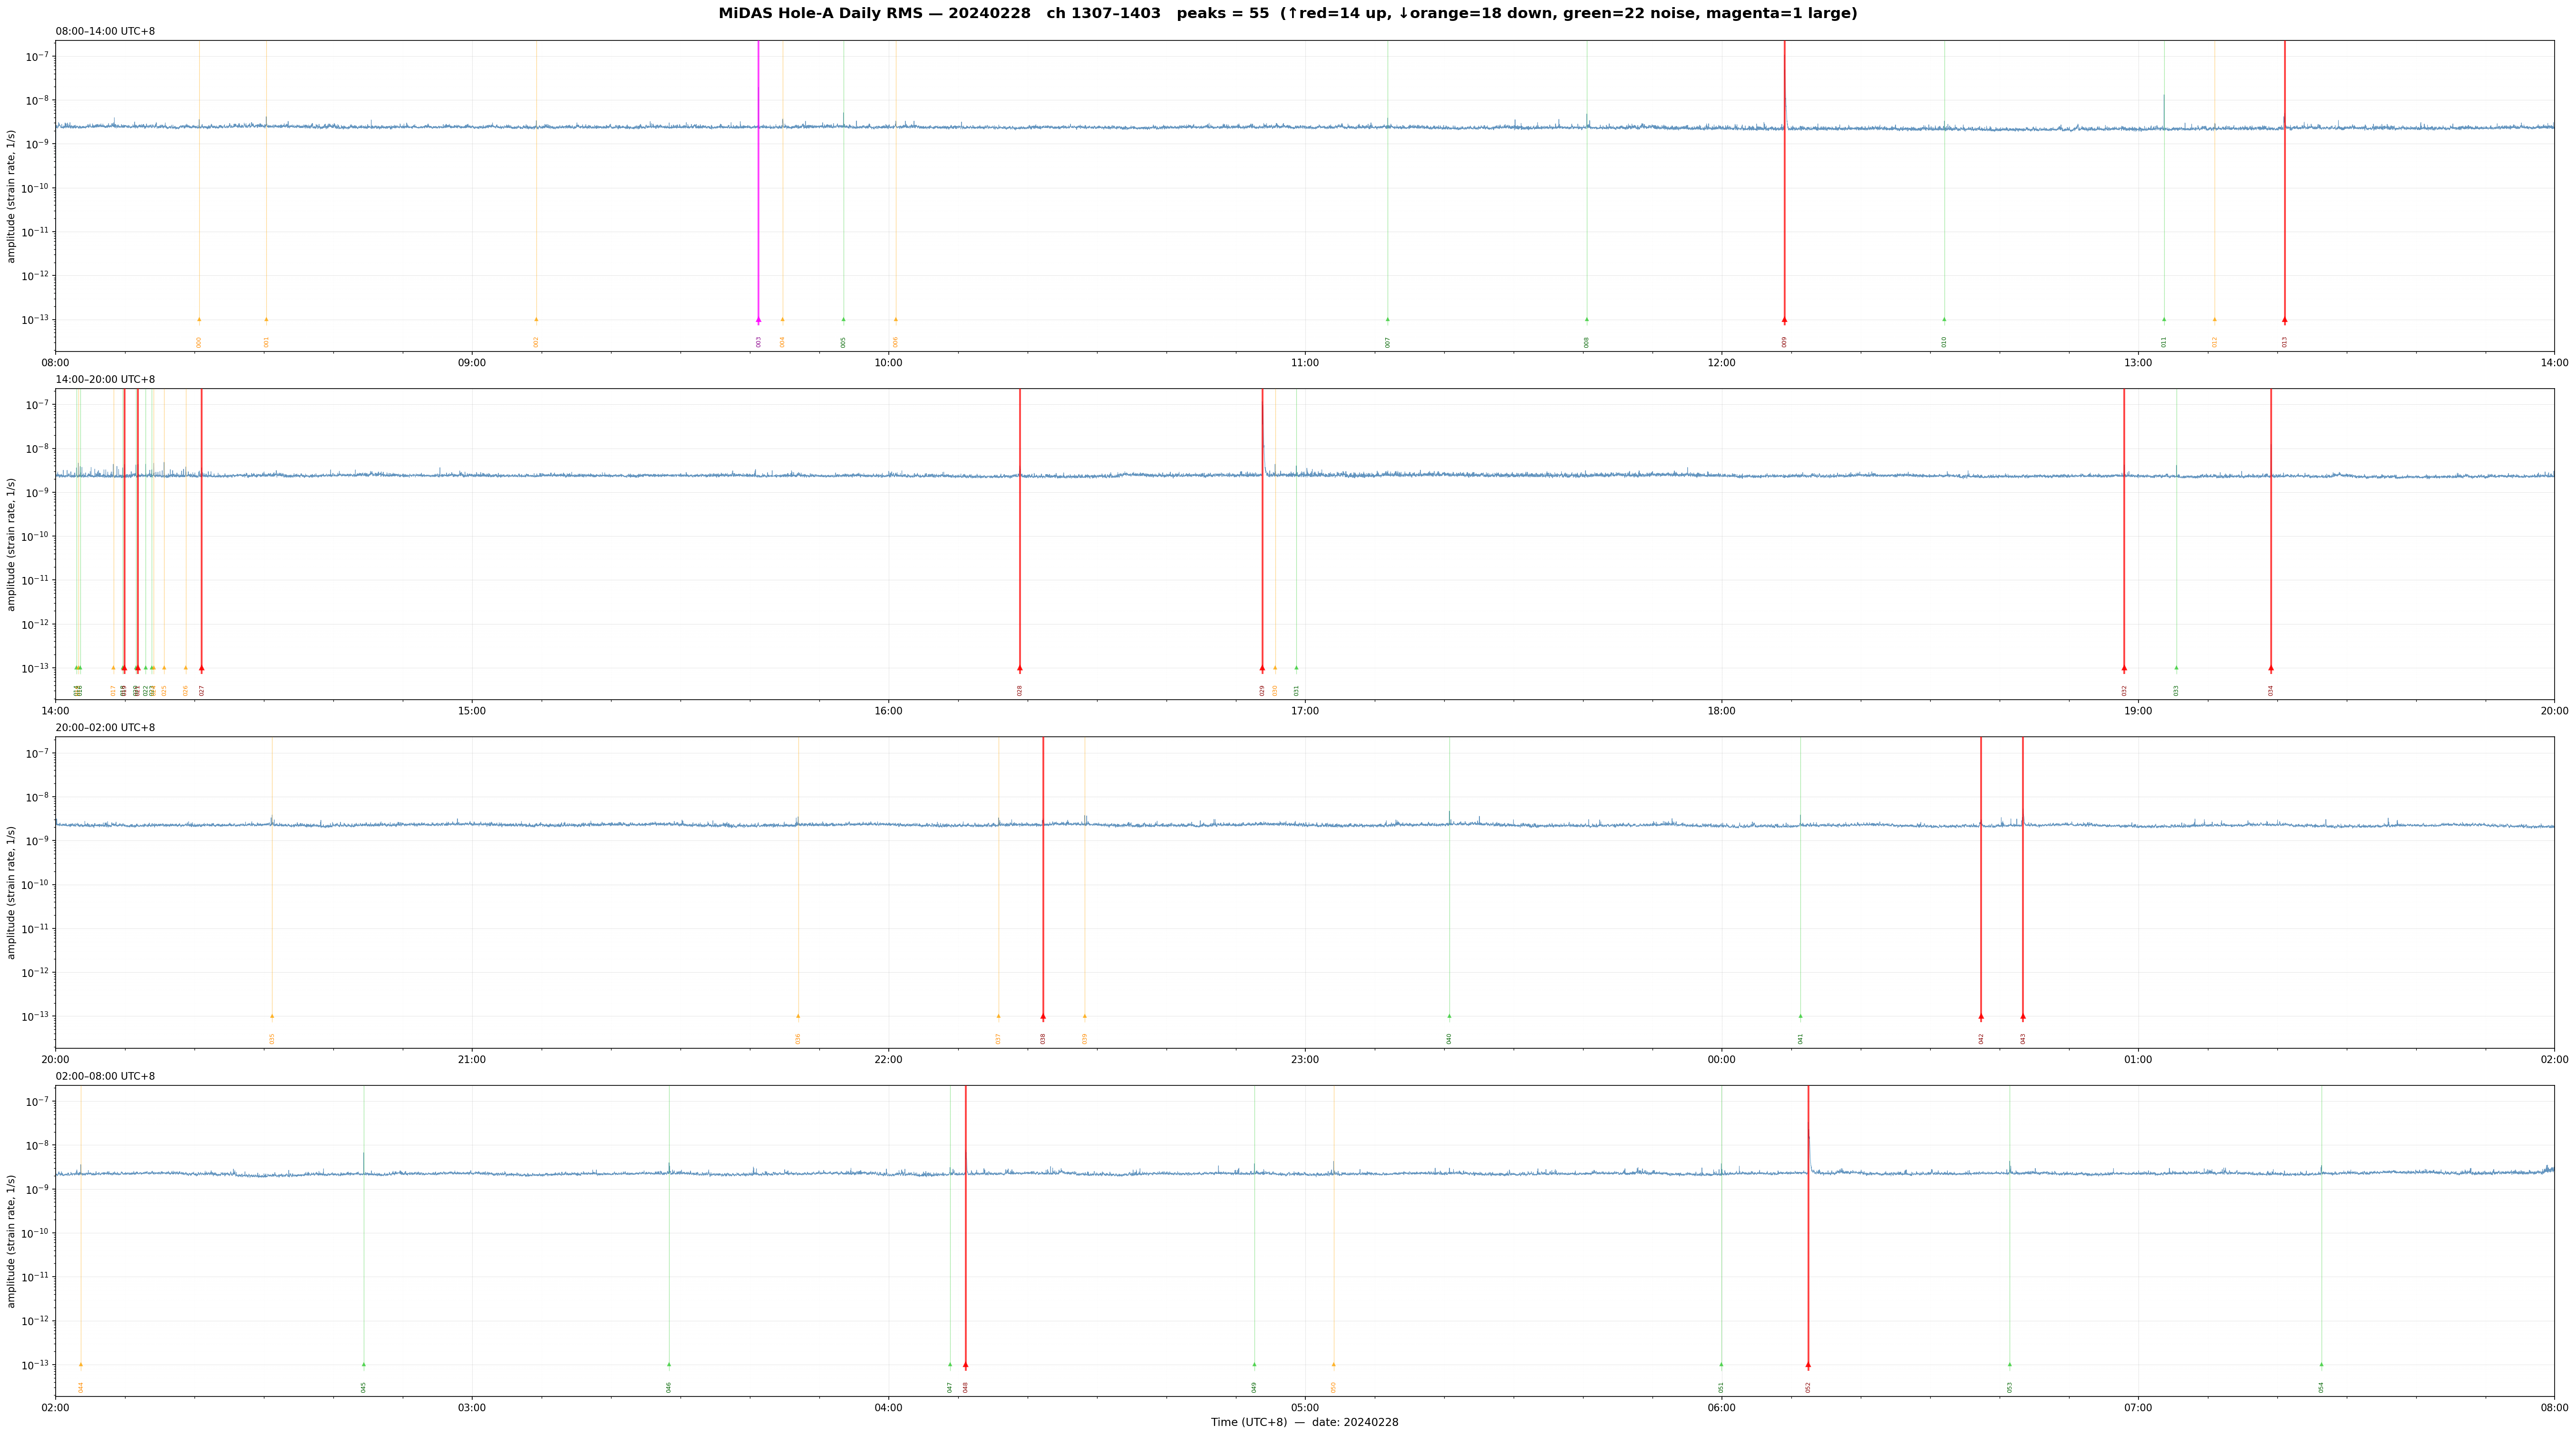Pick orange peak marker 026
The image size is (2576, 1435).
tap(185, 668)
